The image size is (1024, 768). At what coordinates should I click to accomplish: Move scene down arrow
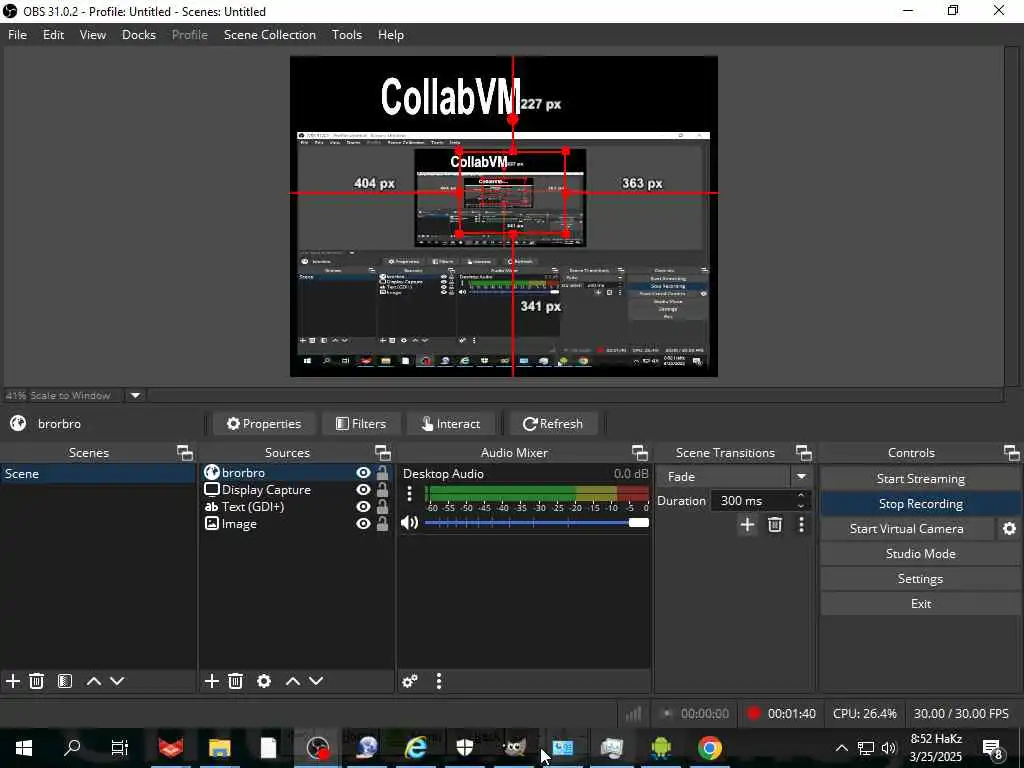117,681
